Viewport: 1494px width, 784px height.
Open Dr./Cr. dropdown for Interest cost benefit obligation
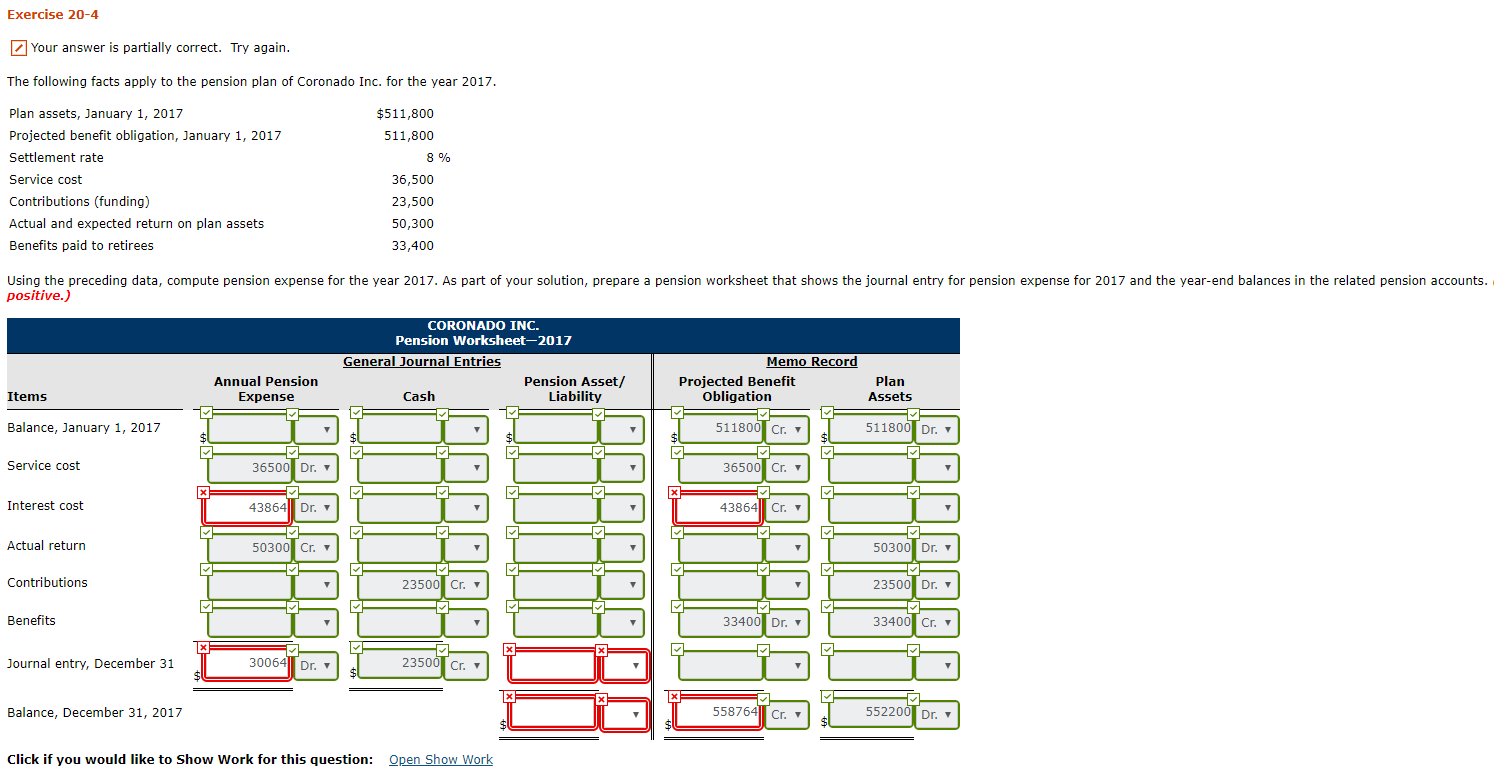click(x=787, y=508)
